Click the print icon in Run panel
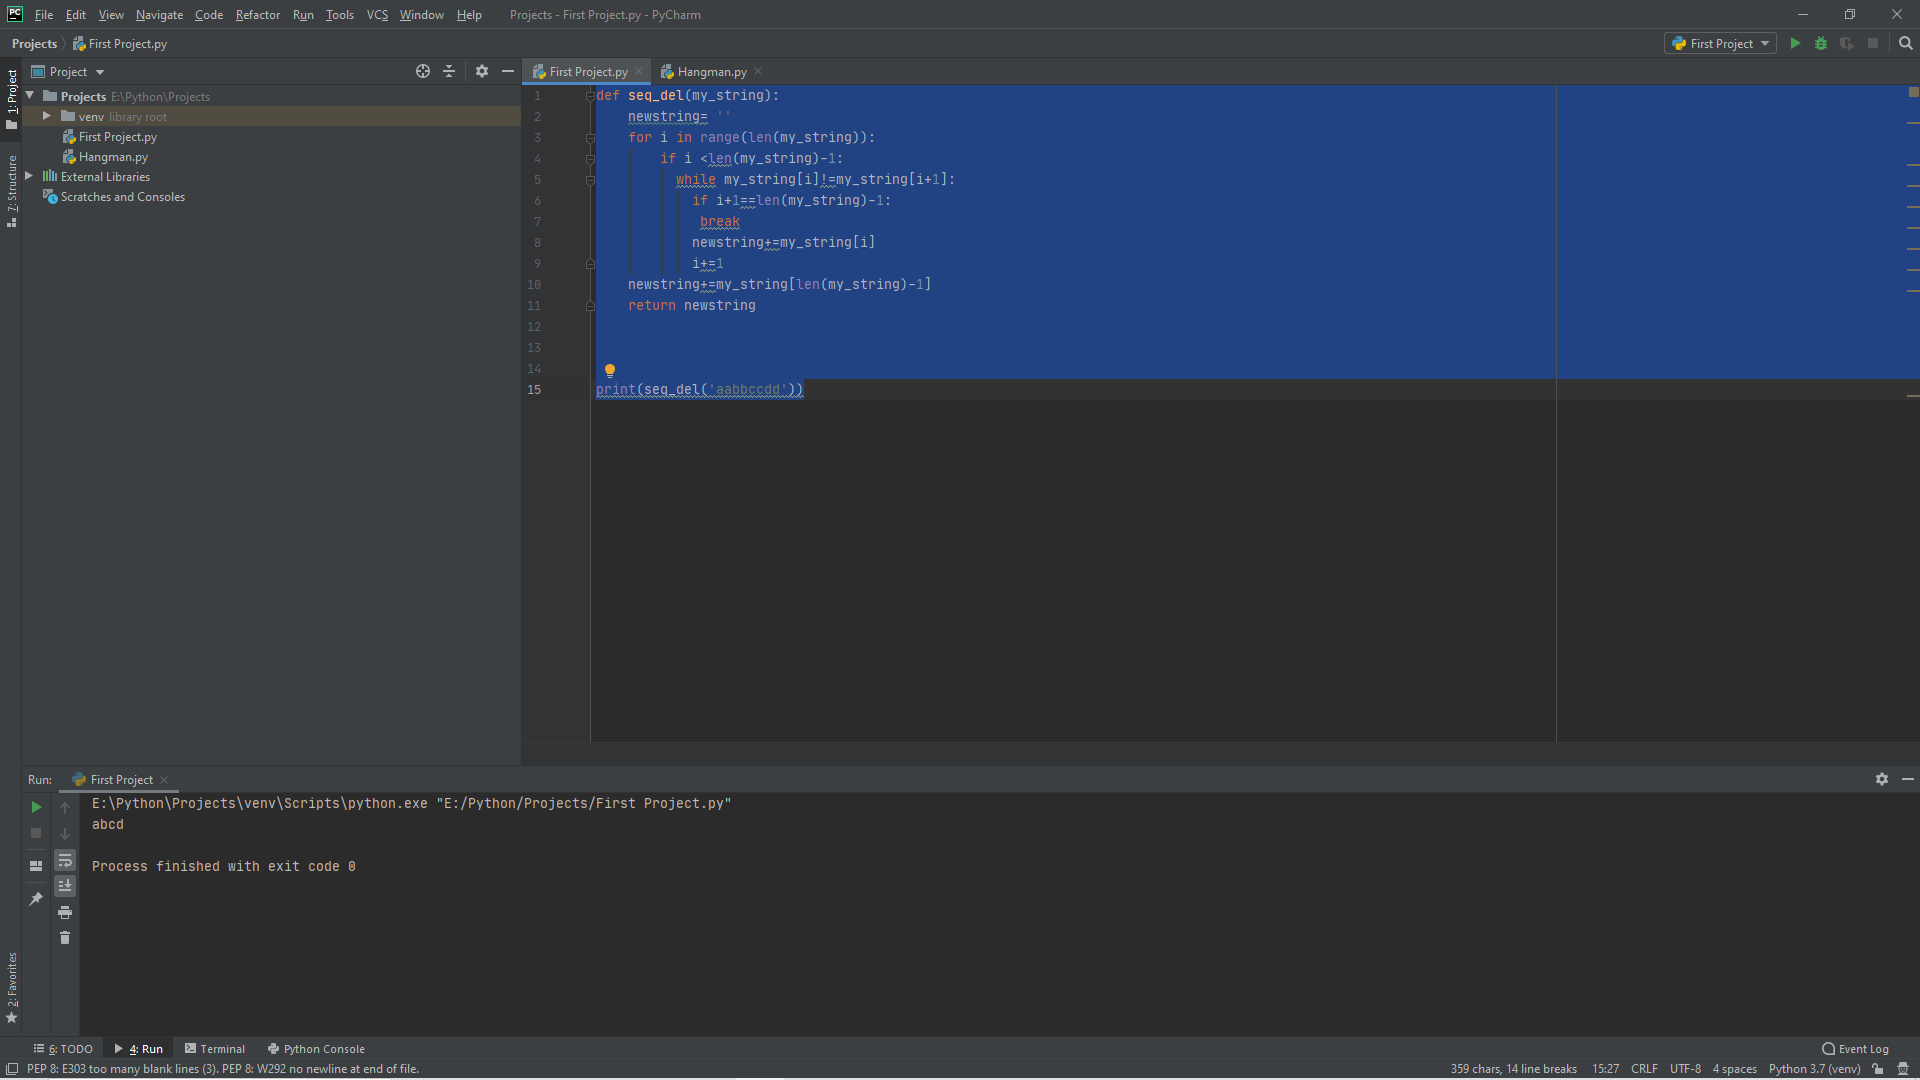The image size is (1920, 1080). tap(65, 913)
